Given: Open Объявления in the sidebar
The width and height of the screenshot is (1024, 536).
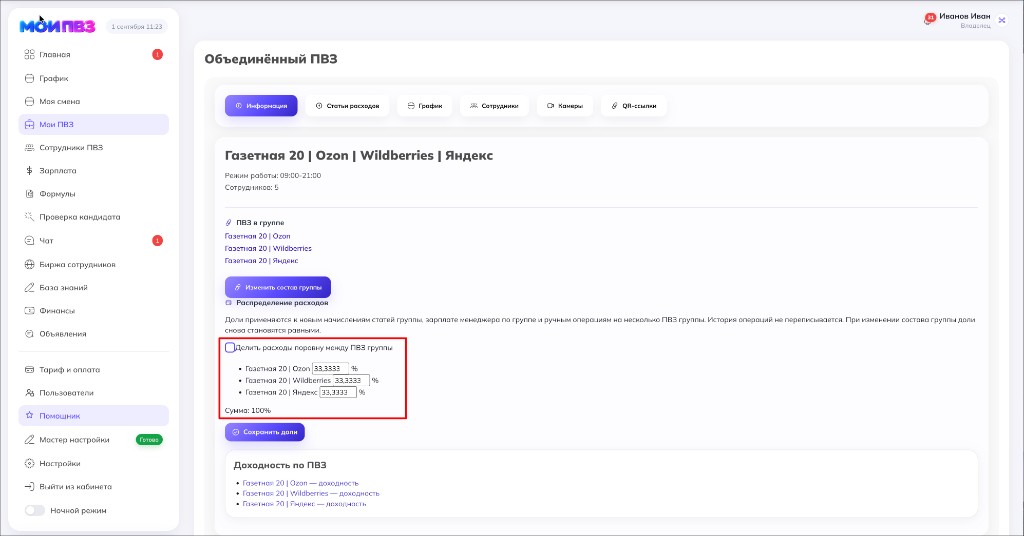Looking at the screenshot, I should 93,334.
